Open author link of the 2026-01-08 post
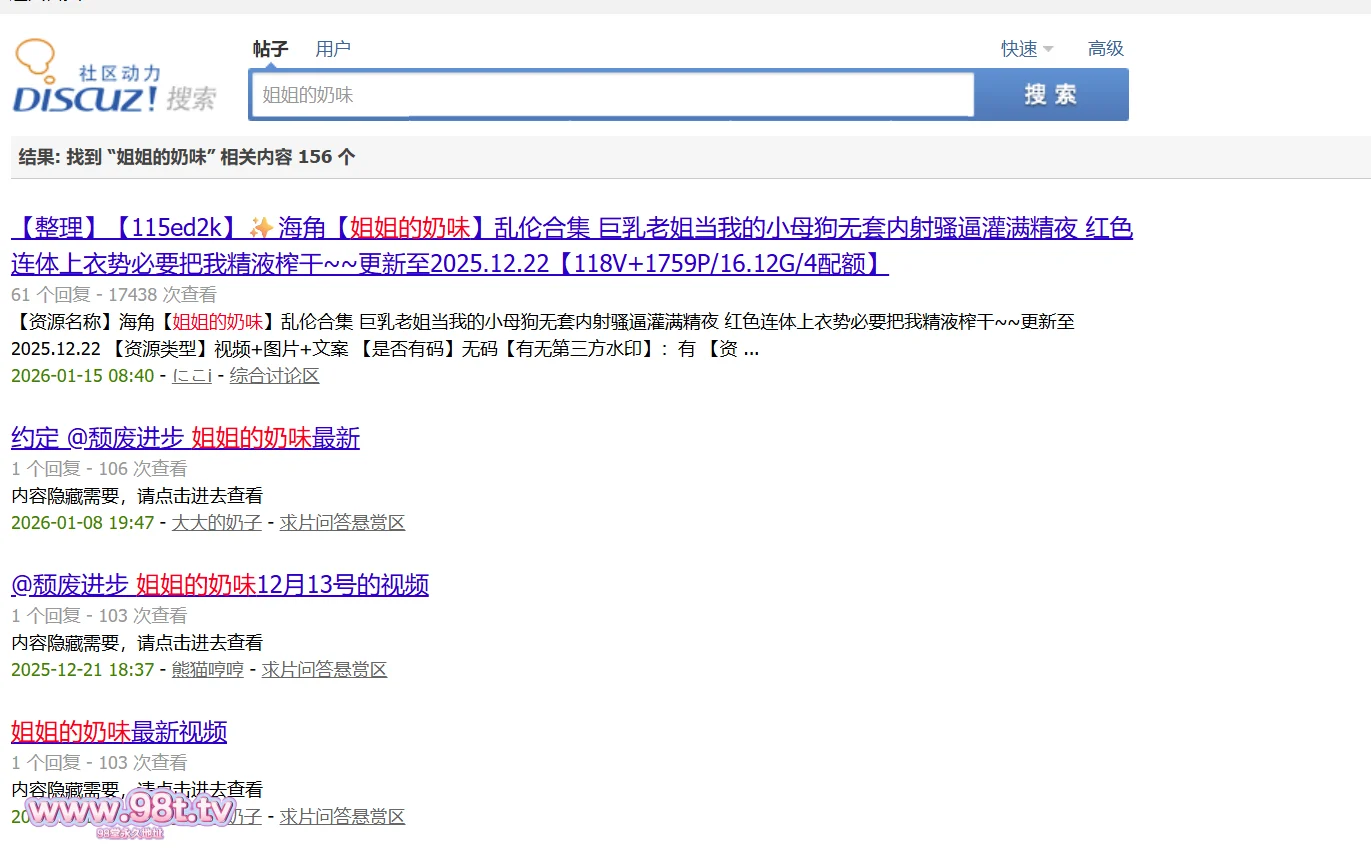Image resolution: width=1371 pixels, height=848 pixels. coord(217,523)
